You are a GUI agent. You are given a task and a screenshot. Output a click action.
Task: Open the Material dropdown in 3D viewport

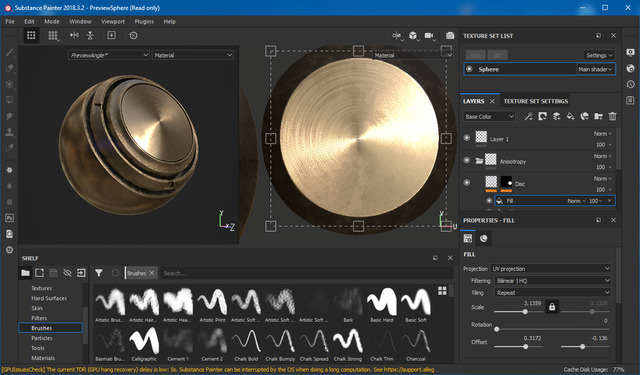pyautogui.click(x=193, y=55)
